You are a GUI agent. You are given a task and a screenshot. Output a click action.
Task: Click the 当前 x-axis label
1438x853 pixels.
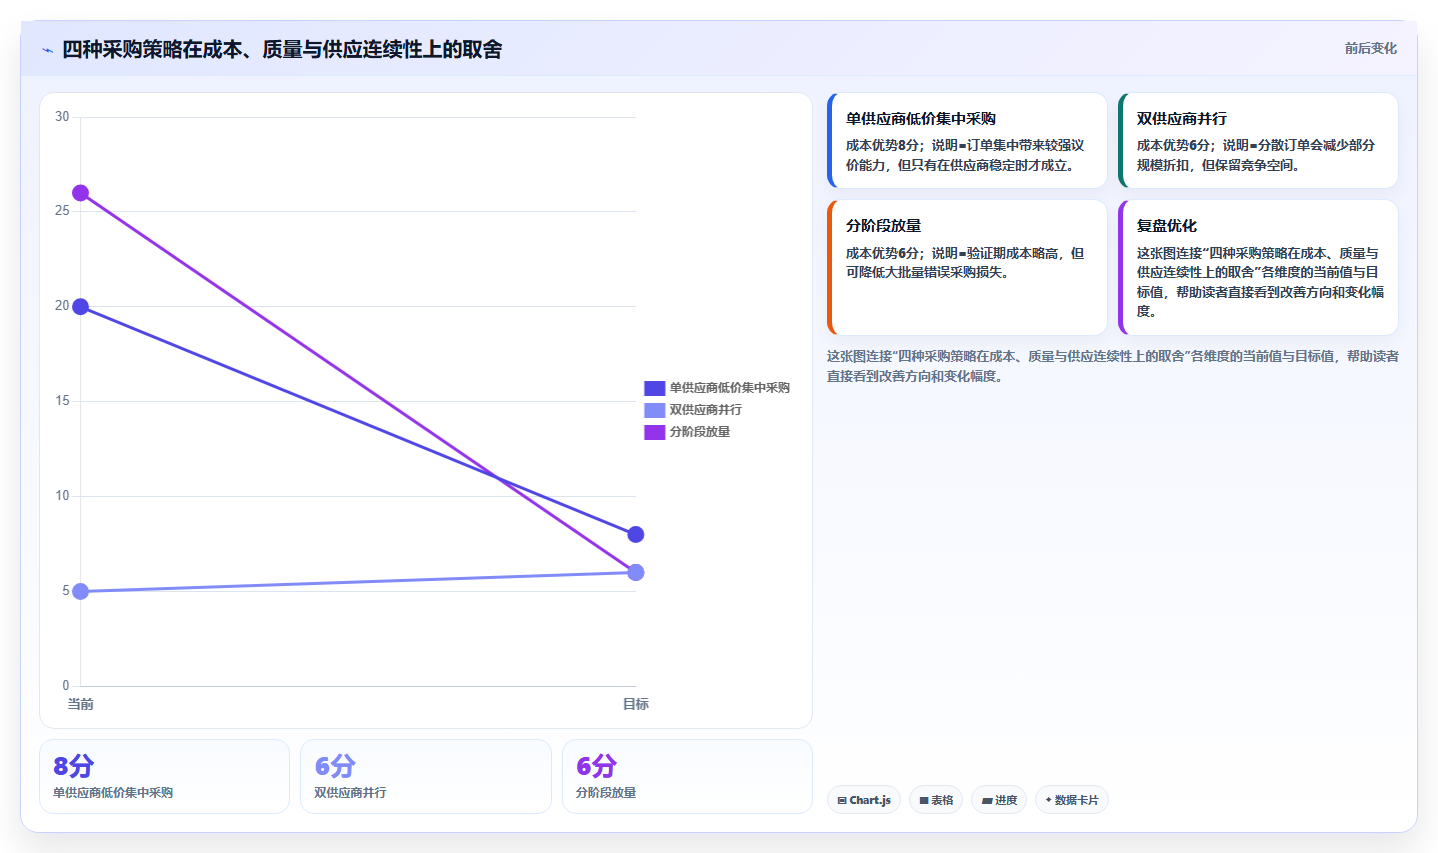[x=80, y=705]
